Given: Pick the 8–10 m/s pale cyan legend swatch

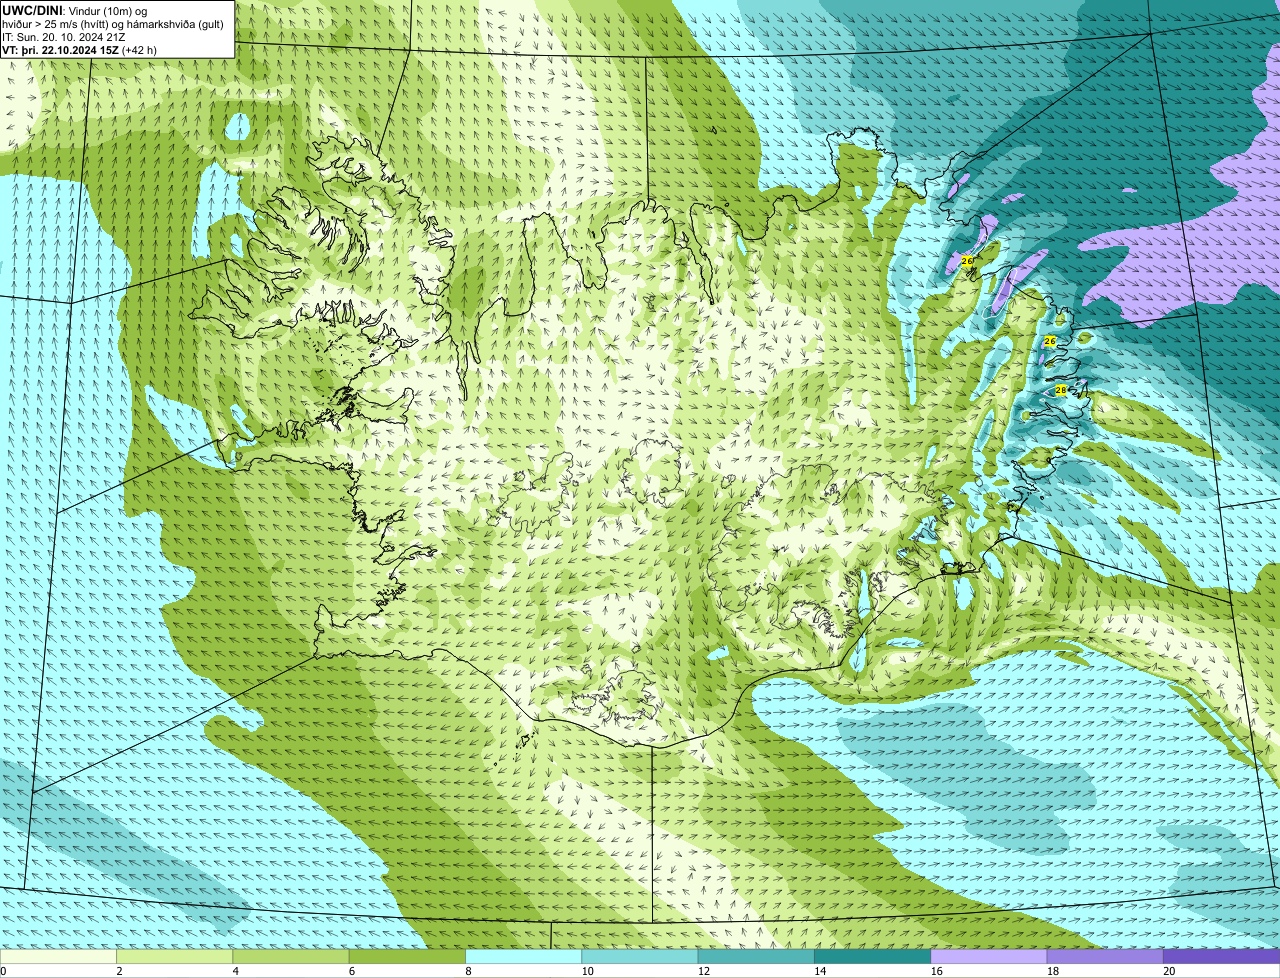Looking at the screenshot, I should pyautogui.click(x=524, y=956).
